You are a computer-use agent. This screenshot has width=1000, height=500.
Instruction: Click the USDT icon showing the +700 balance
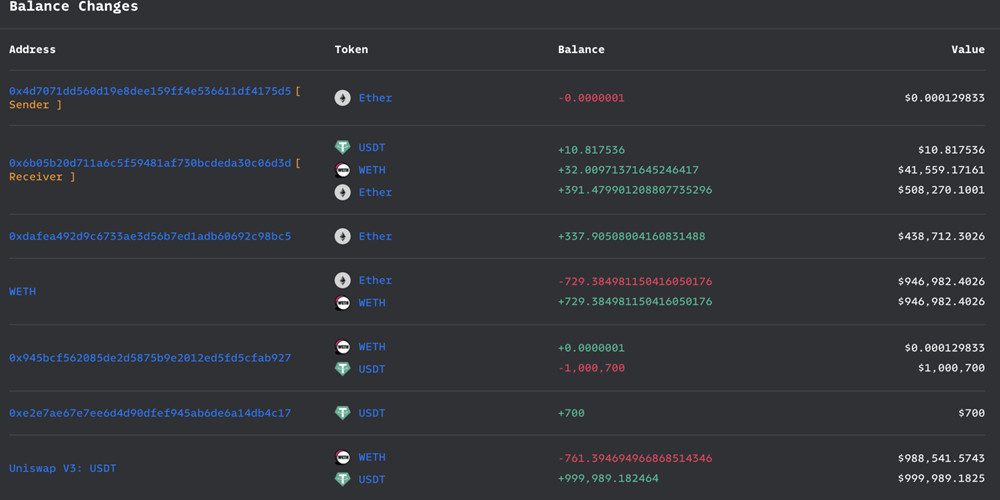point(343,413)
